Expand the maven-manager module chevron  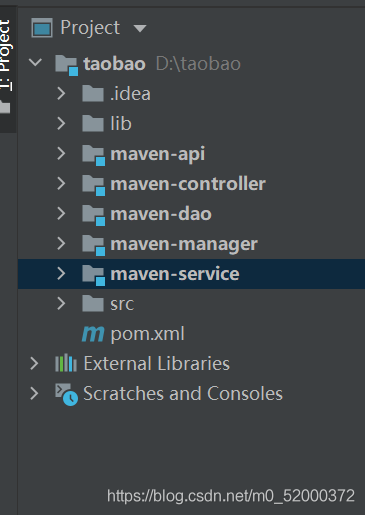point(61,244)
